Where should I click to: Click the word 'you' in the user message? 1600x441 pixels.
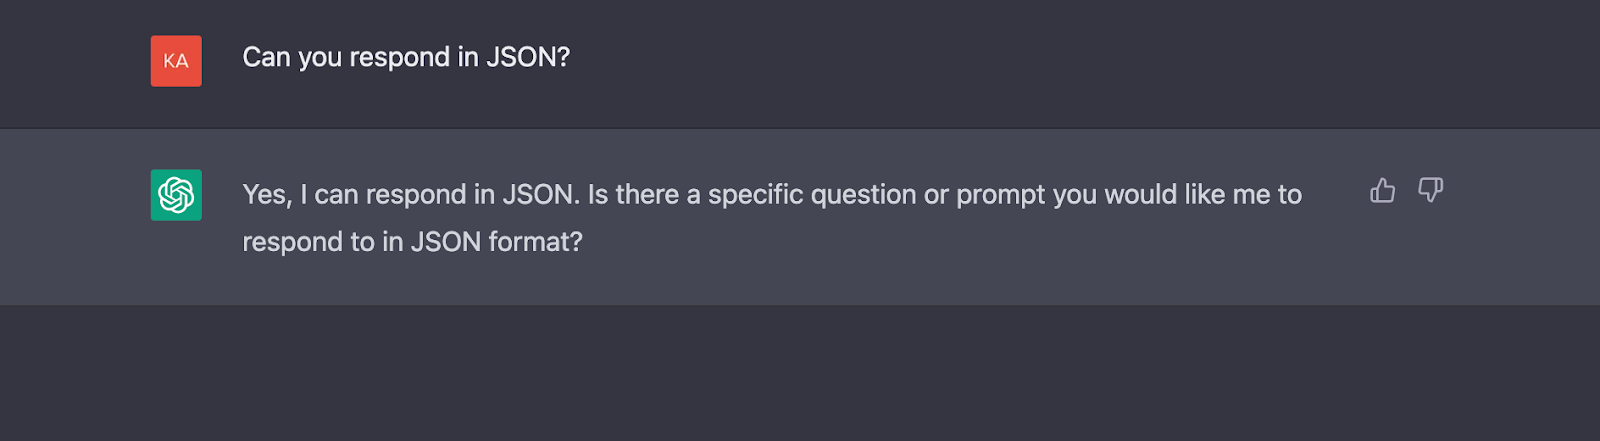click(320, 58)
